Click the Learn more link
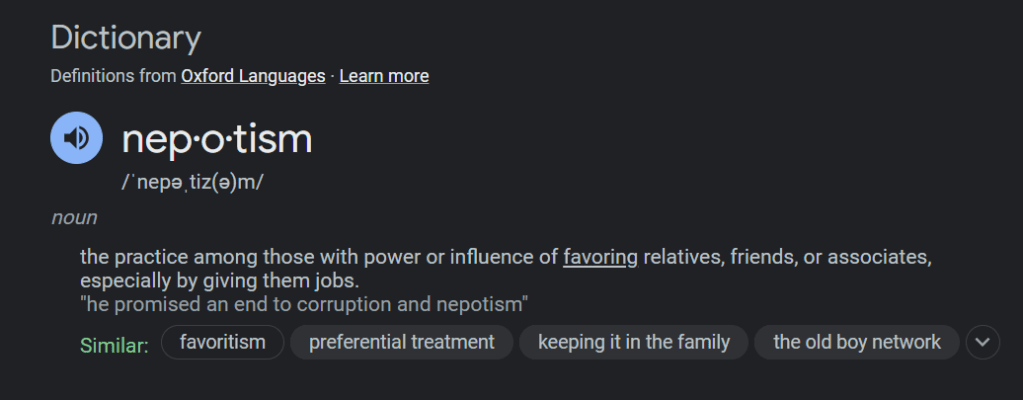Image resolution: width=1023 pixels, height=400 pixels. point(384,76)
